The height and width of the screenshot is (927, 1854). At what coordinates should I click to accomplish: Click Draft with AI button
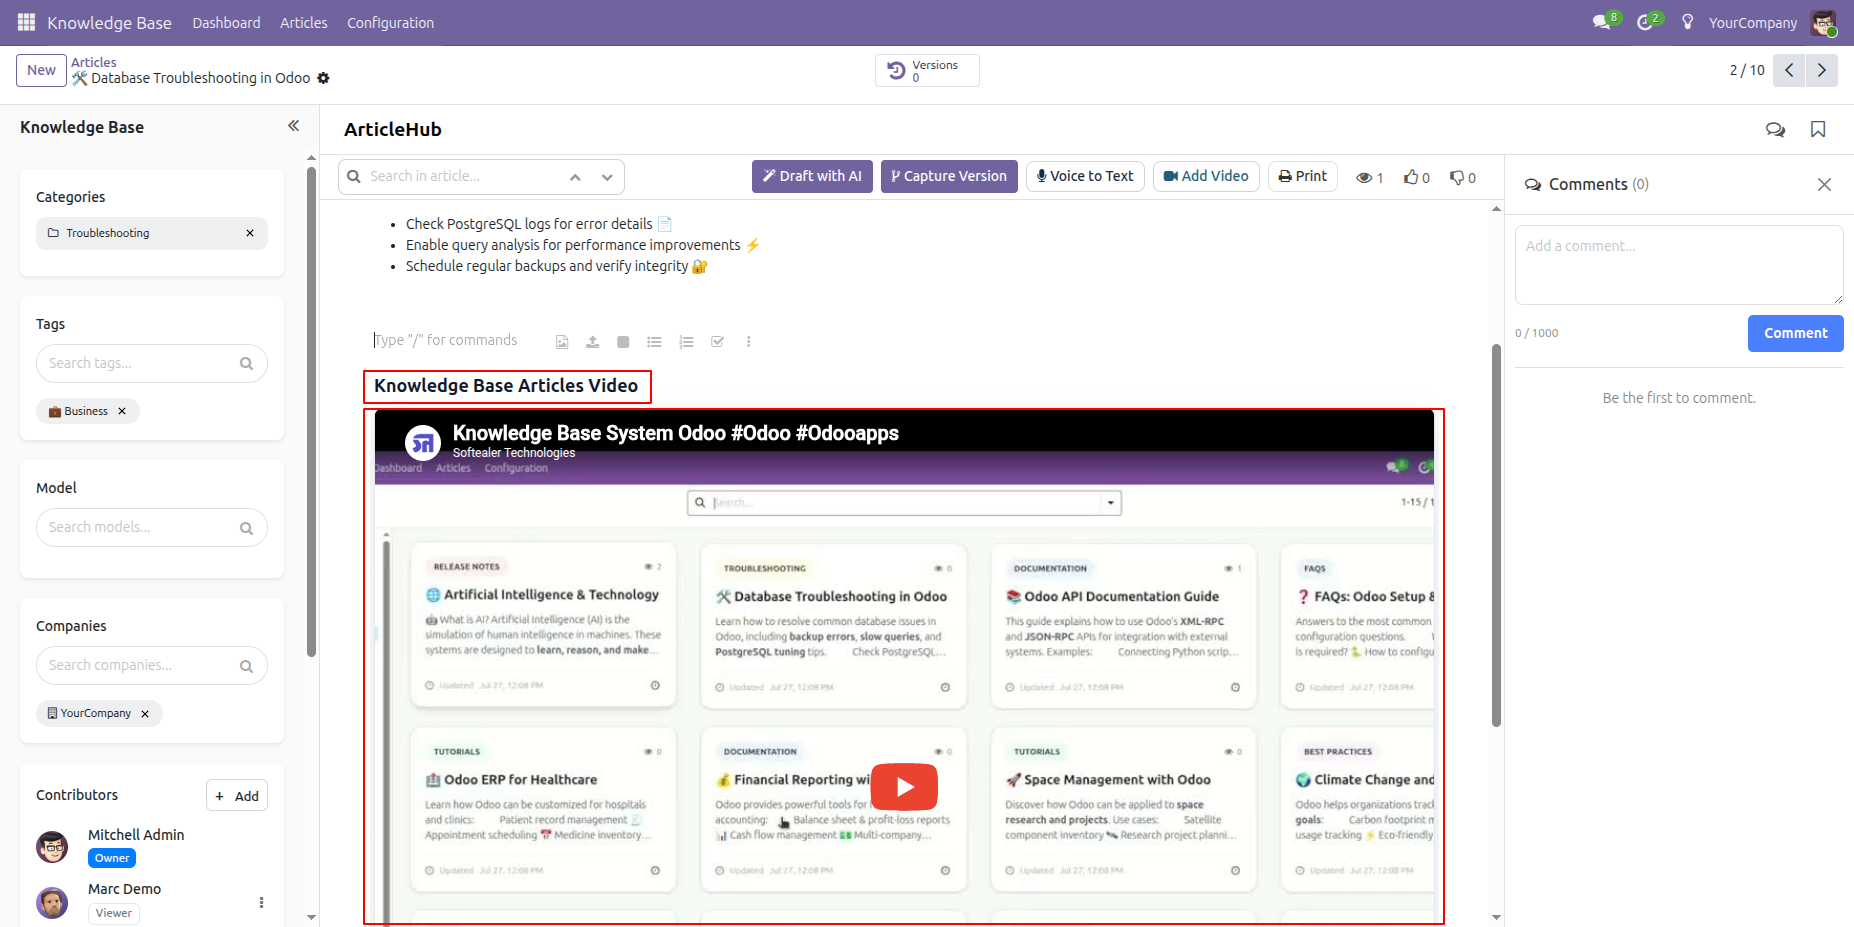pos(812,176)
